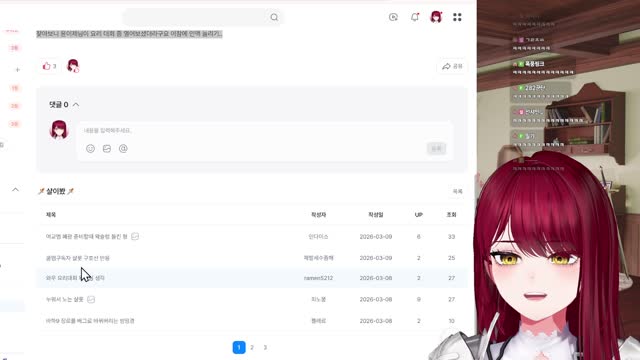
Task: Insert a mention with the @ icon
Action: tap(123, 149)
